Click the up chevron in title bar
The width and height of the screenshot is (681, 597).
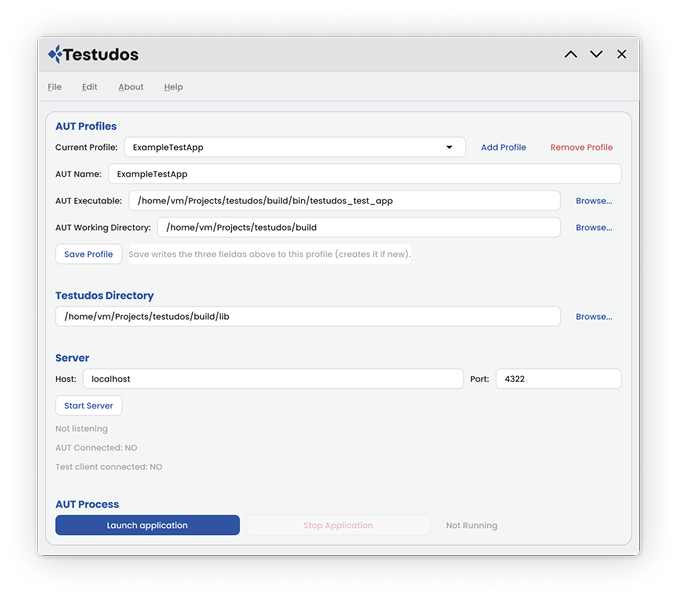571,54
